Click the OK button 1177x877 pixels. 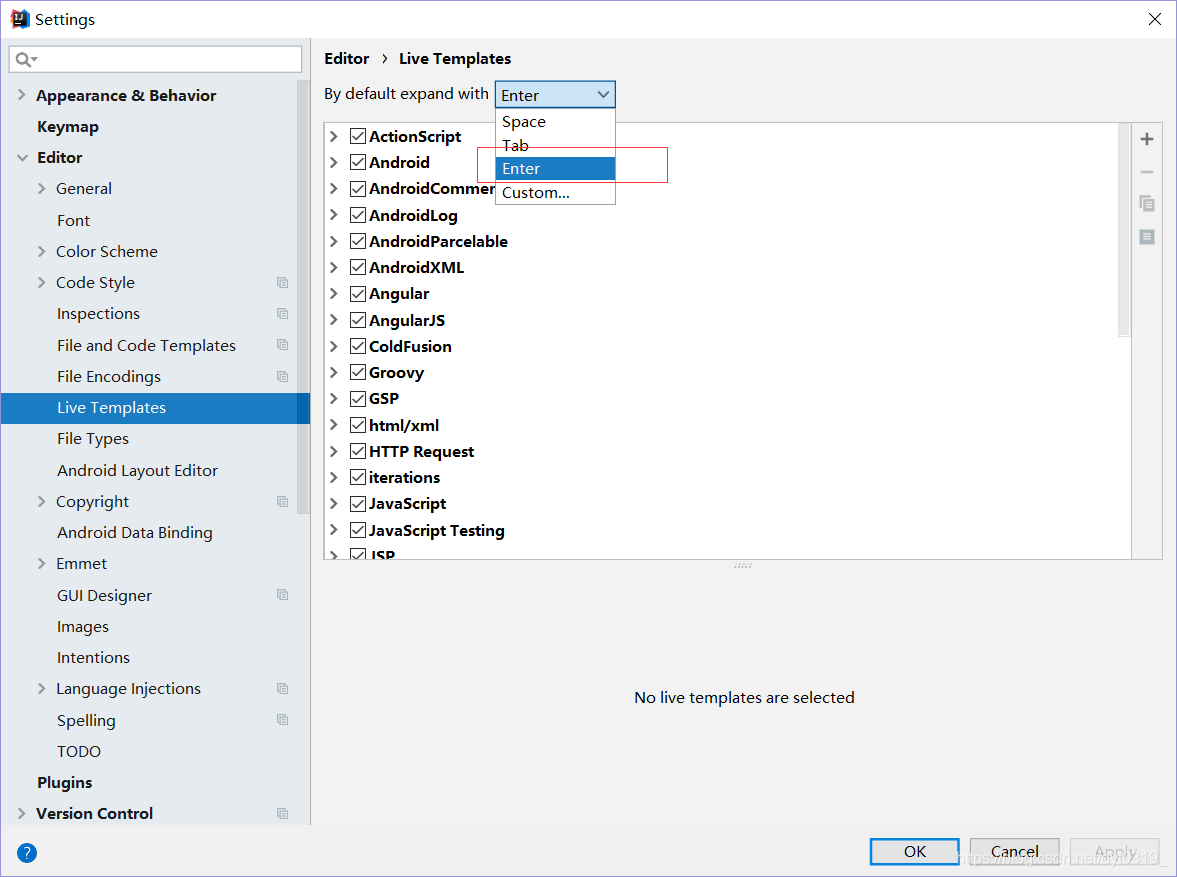914,851
